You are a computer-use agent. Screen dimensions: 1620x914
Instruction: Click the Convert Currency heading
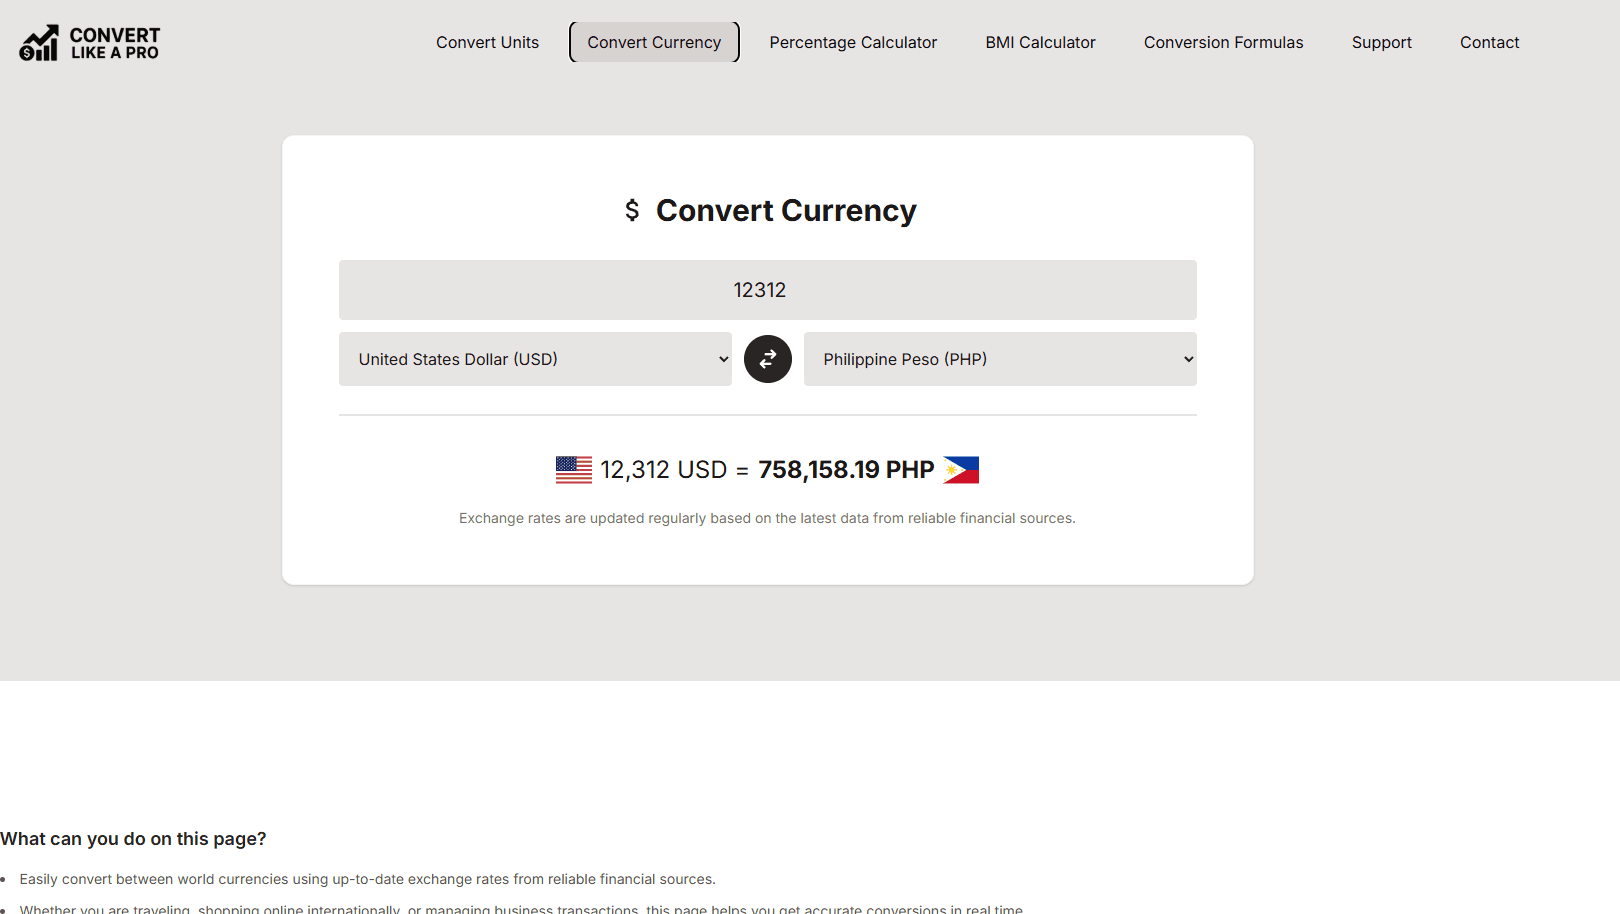786,210
